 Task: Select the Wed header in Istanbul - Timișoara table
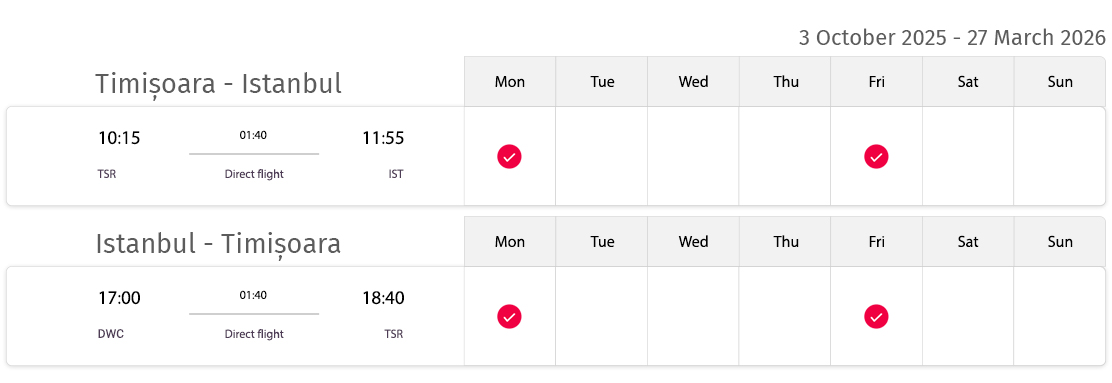694,242
